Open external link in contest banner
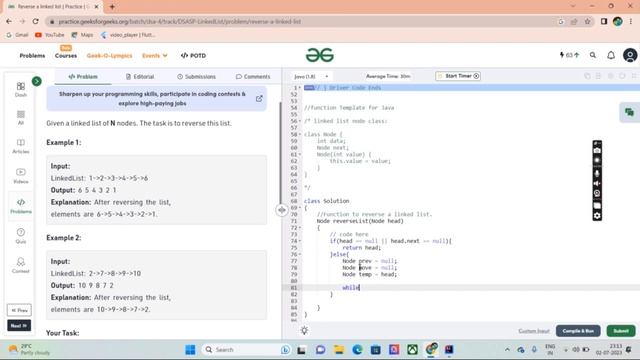The width and height of the screenshot is (640, 360). 259,99
